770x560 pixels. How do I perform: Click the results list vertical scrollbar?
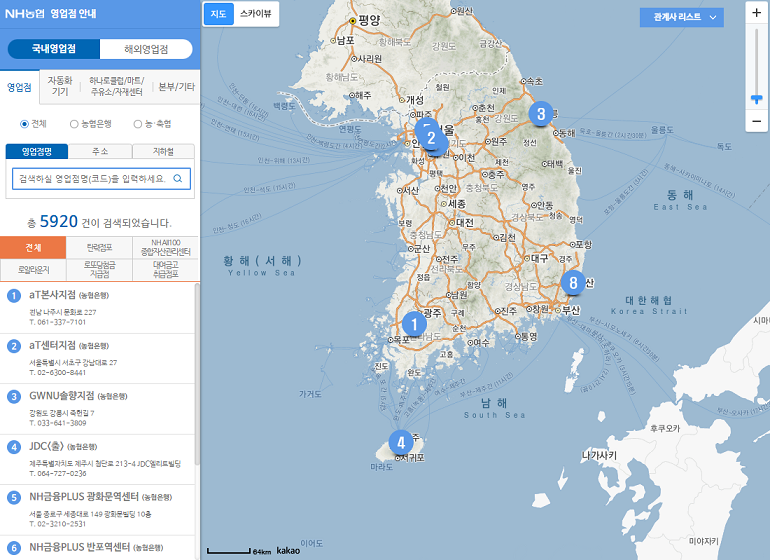[197, 373]
